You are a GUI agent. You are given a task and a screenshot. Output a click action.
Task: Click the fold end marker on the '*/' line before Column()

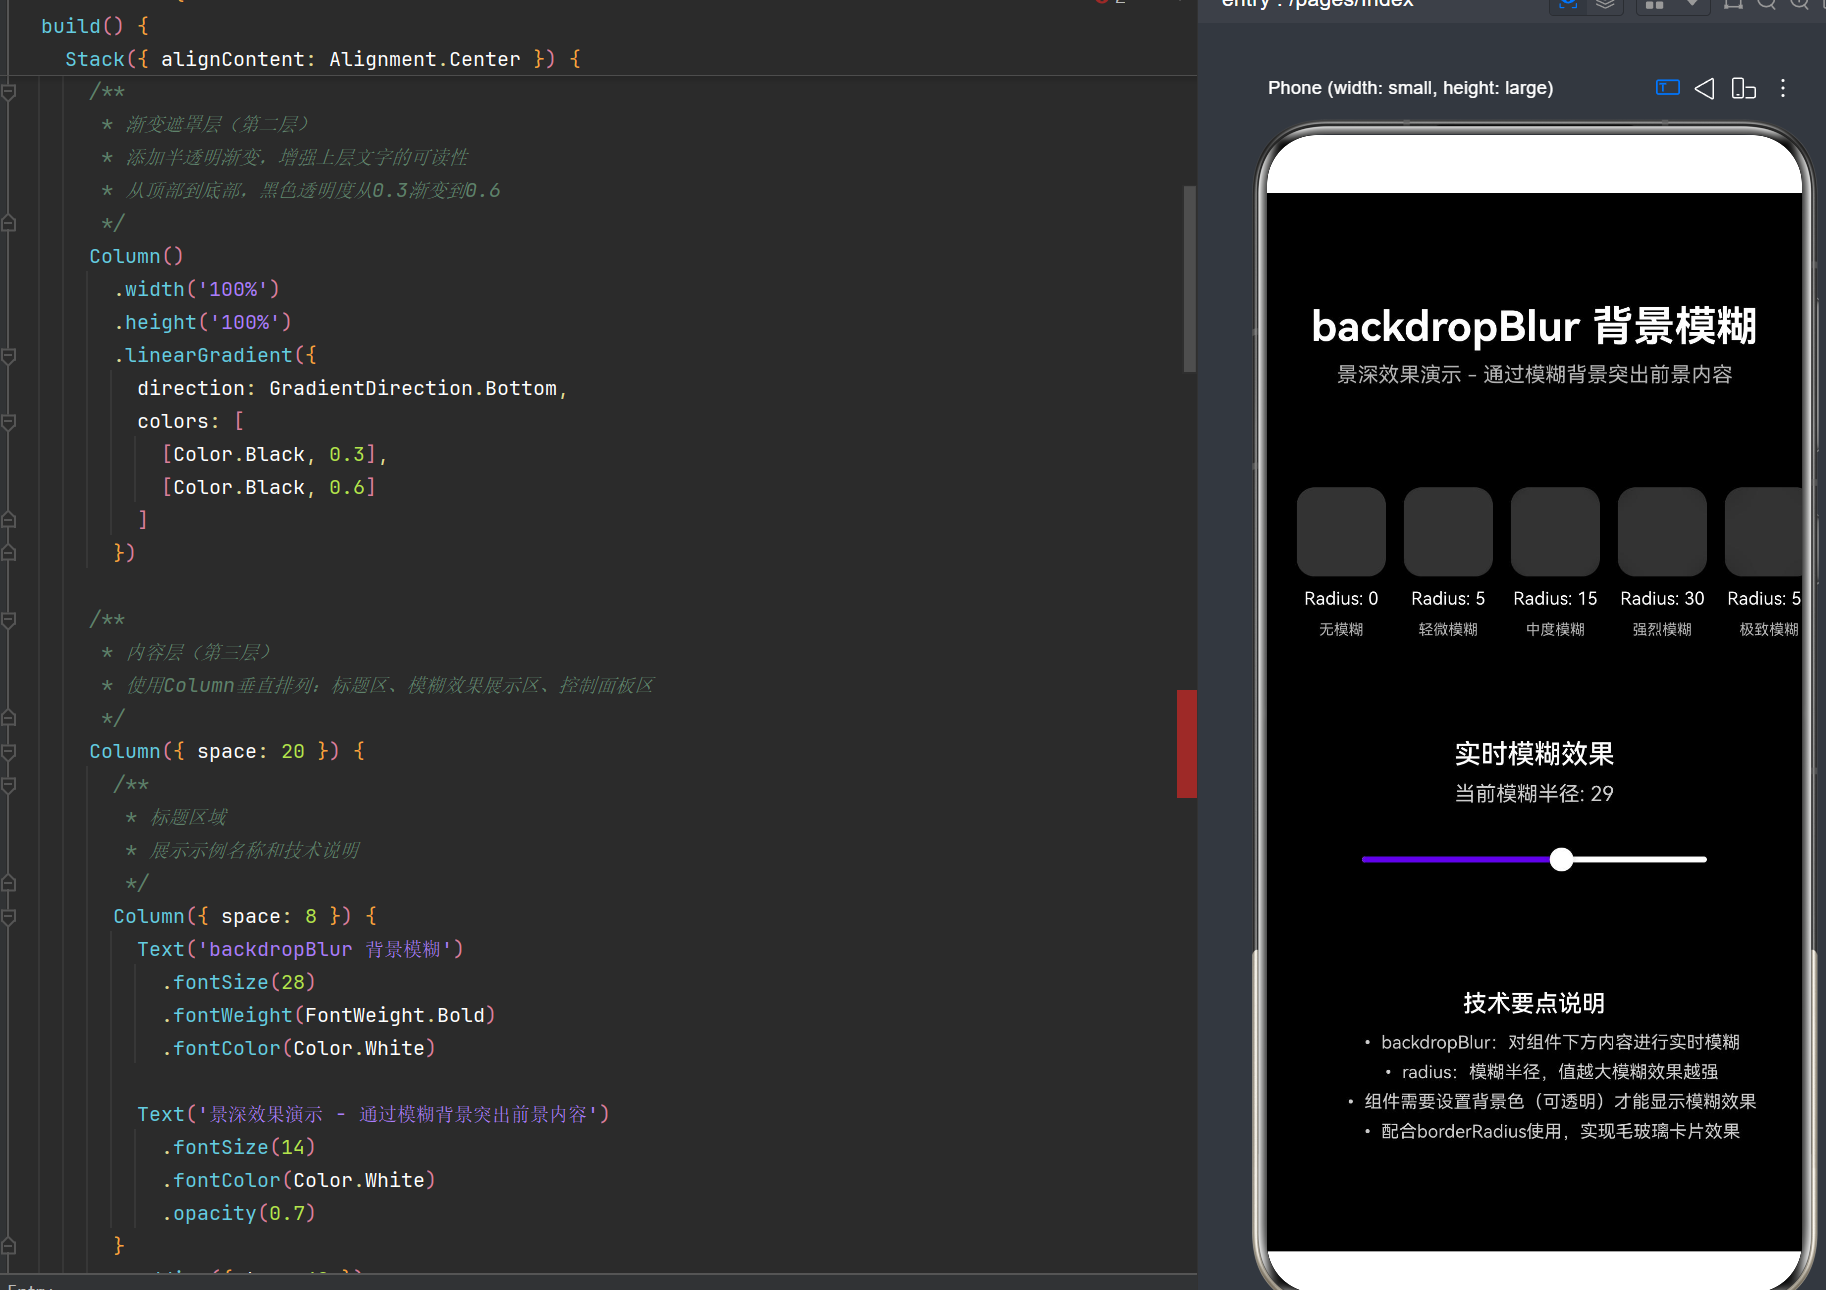point(8,223)
